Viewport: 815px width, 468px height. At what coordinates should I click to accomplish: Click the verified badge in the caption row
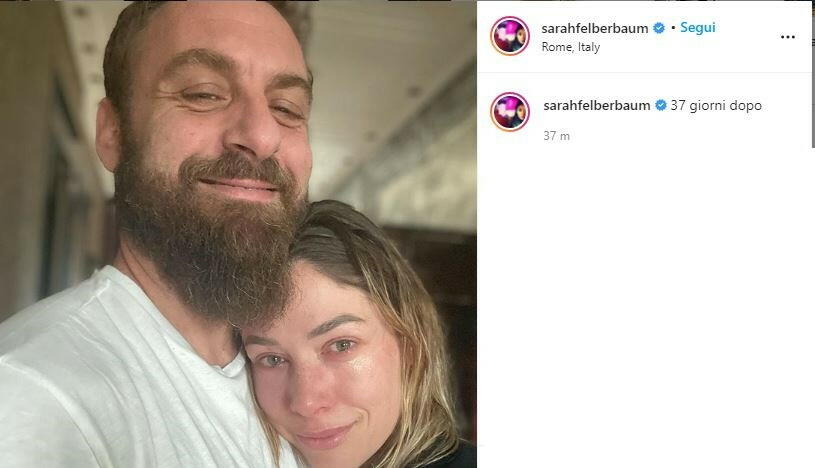coord(661,106)
